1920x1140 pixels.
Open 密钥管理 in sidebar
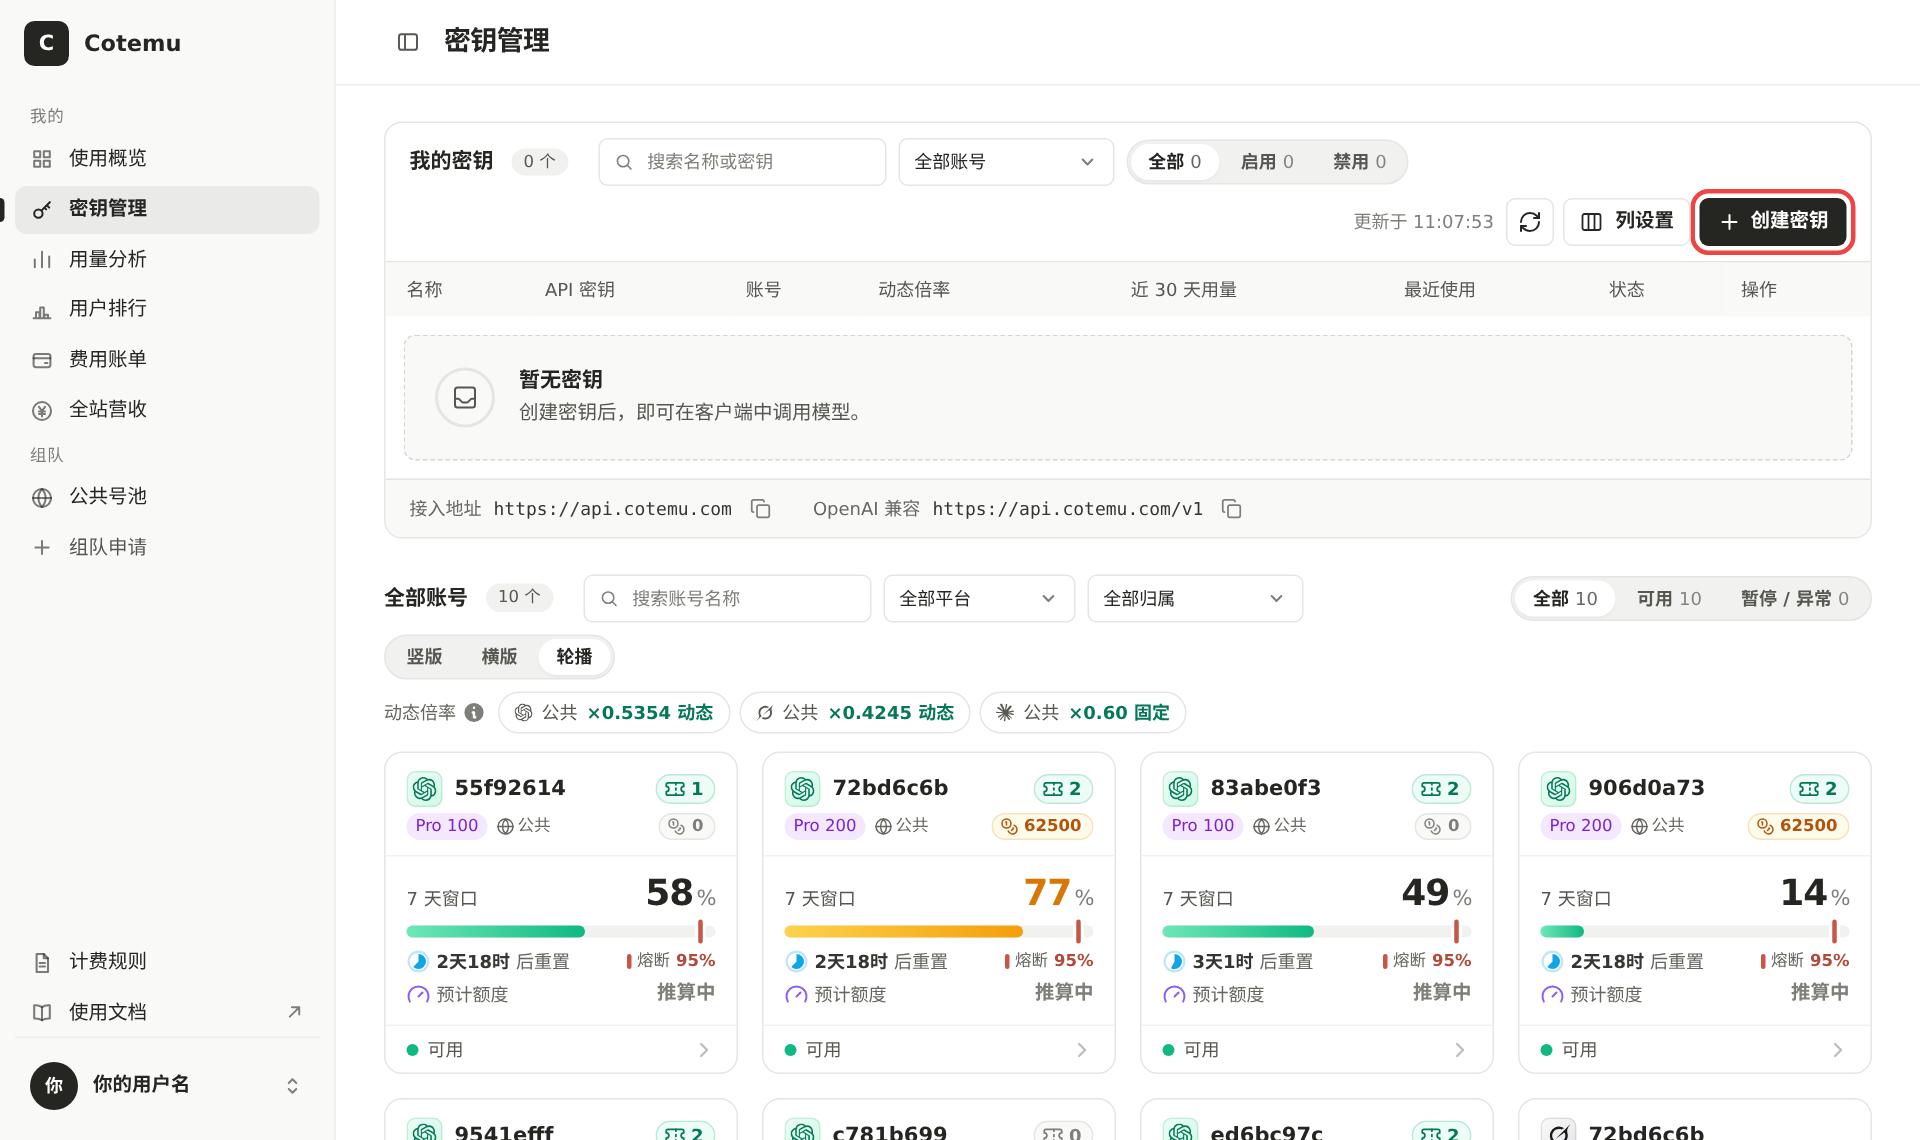point(167,210)
